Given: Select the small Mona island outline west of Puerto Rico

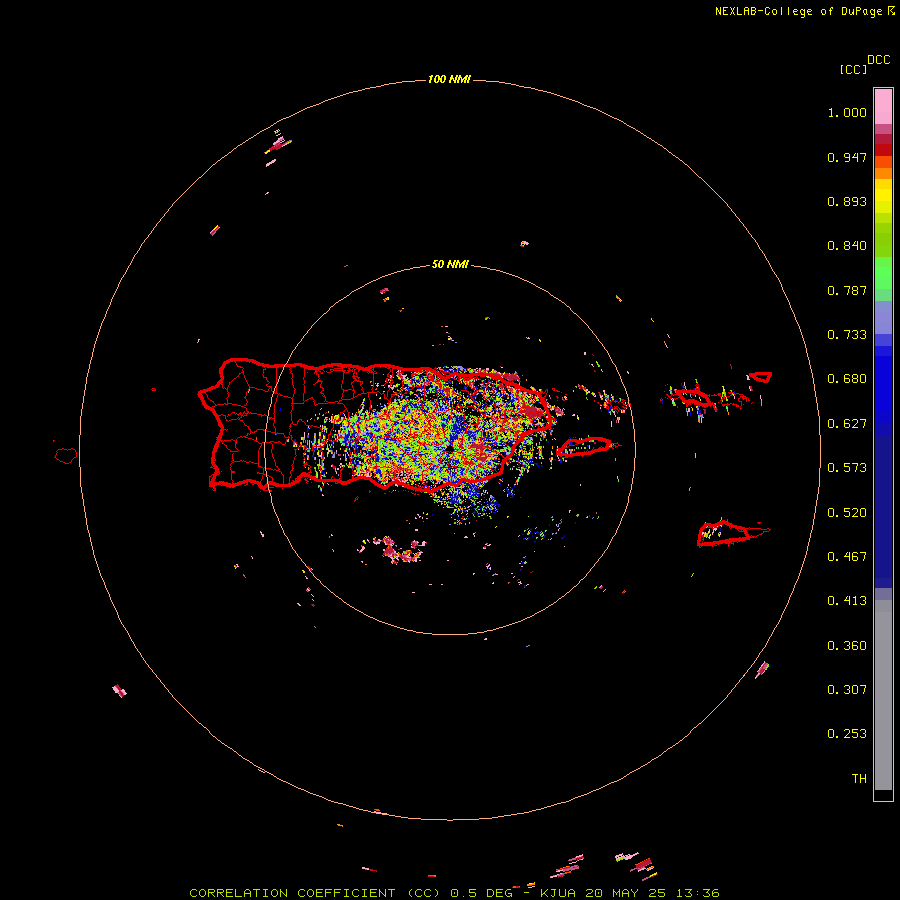Looking at the screenshot, I should click(x=66, y=456).
